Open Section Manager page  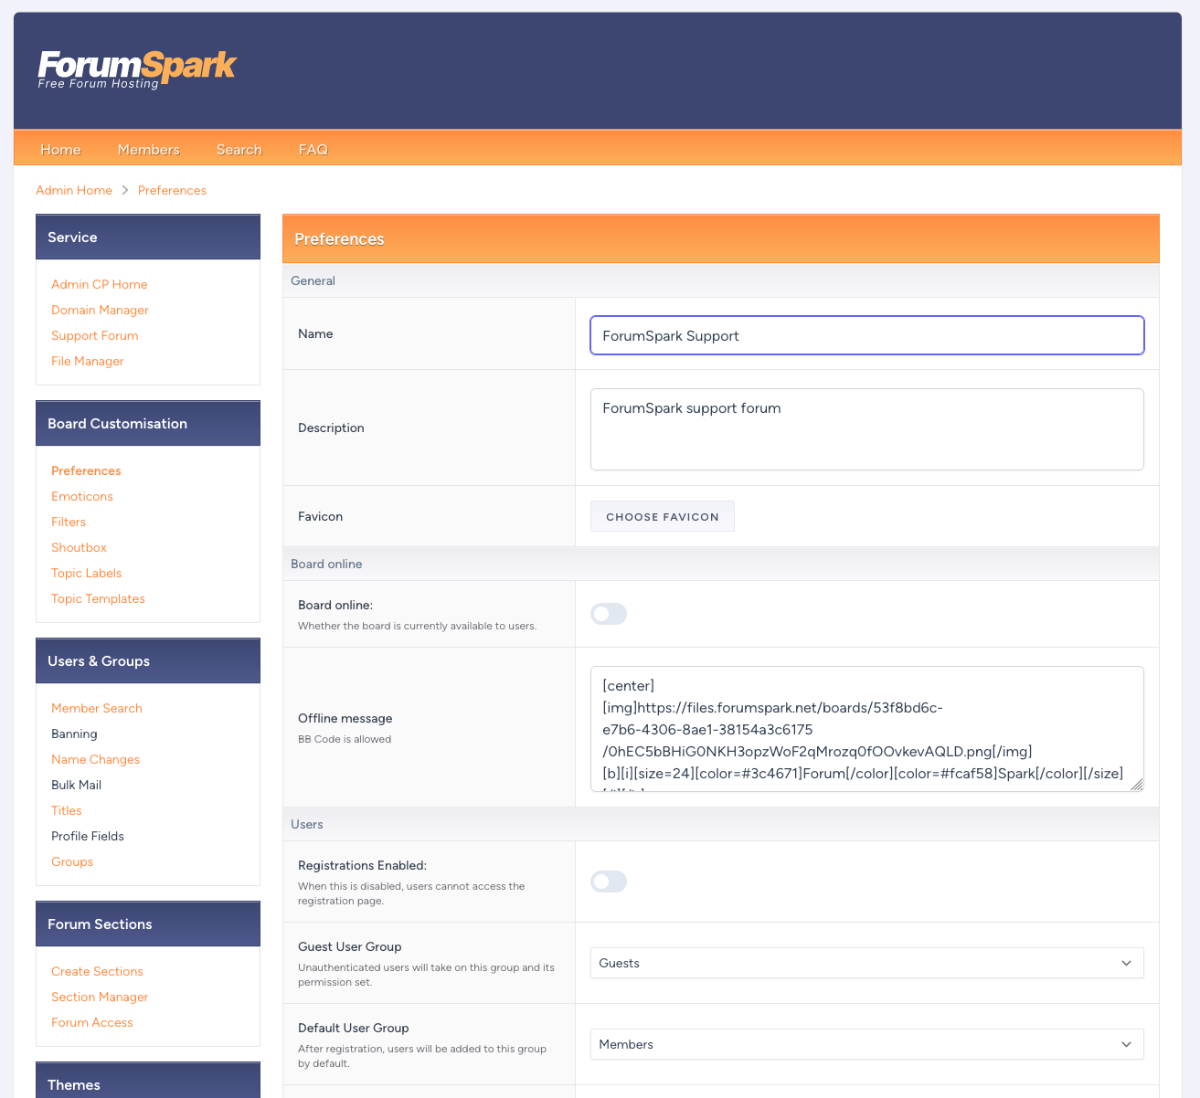coord(100,997)
